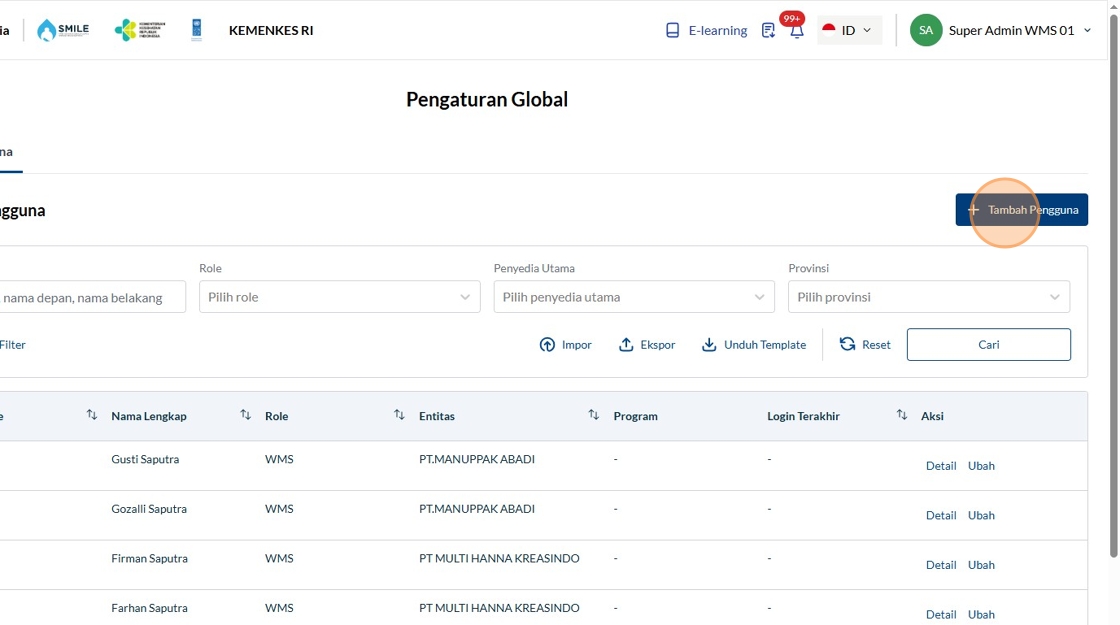Click the Pengaturan Global page title
The image size is (1120, 625).
(487, 99)
